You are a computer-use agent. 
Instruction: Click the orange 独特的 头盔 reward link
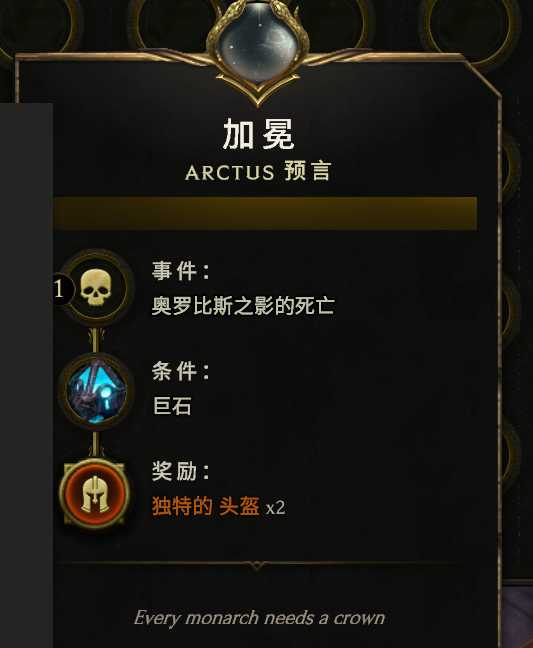pyautogui.click(x=206, y=506)
